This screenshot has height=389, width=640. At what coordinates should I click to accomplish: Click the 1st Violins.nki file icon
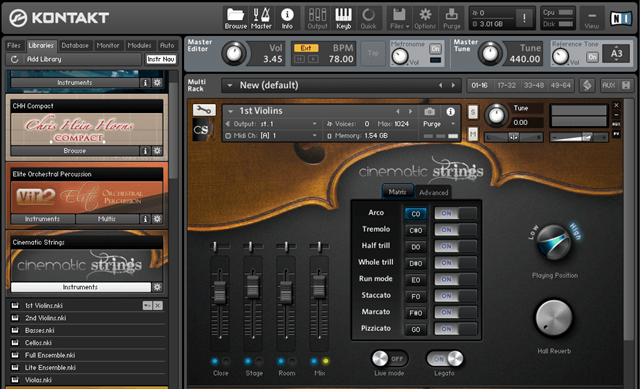(15, 305)
